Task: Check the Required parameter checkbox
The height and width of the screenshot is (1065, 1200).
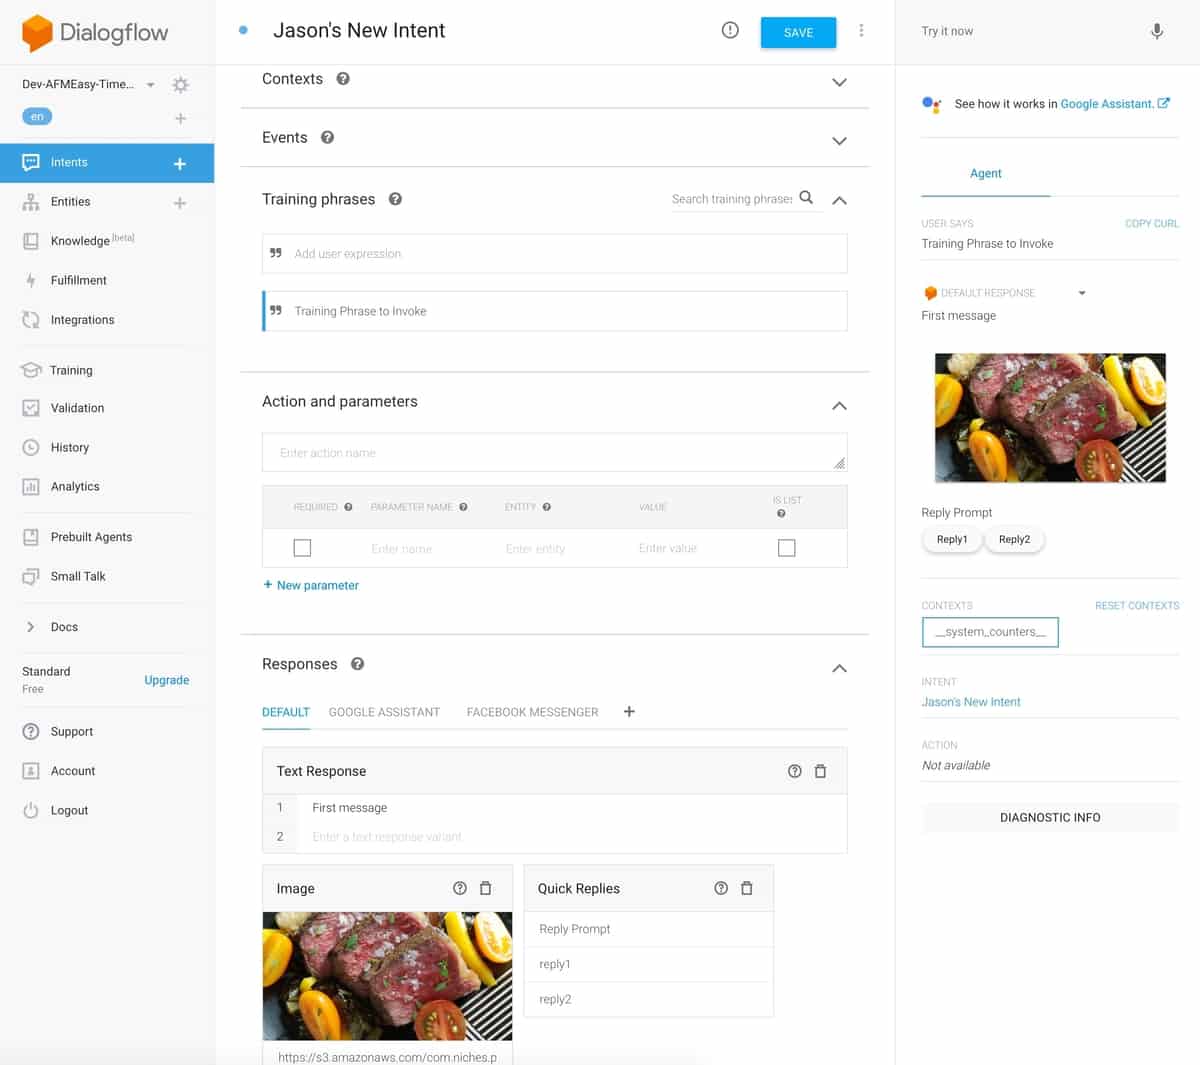Action: pyautogui.click(x=302, y=547)
